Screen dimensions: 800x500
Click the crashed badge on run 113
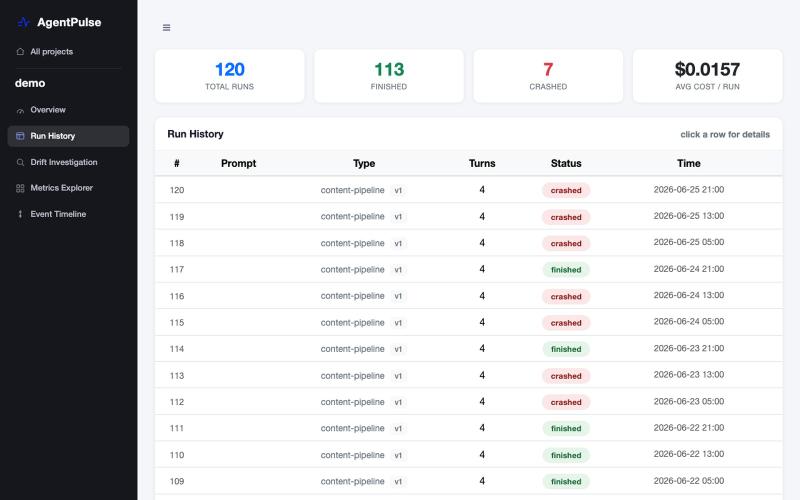[x=566, y=376]
